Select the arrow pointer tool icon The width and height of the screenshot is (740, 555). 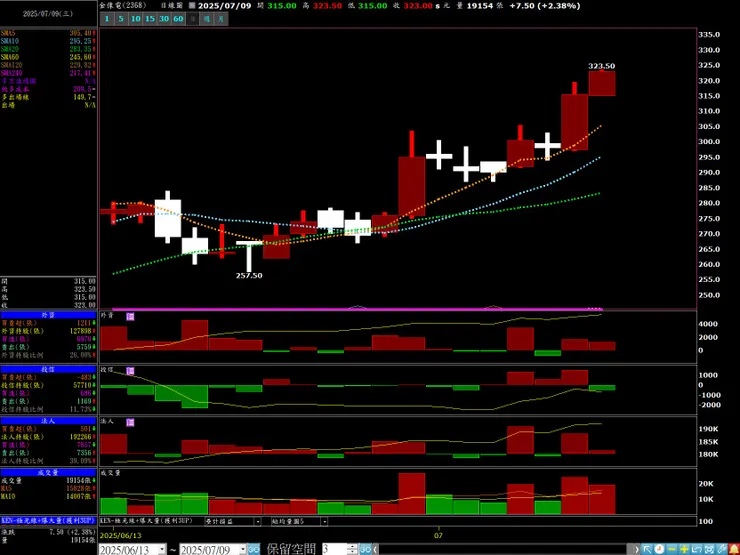pyautogui.click(x=647, y=549)
